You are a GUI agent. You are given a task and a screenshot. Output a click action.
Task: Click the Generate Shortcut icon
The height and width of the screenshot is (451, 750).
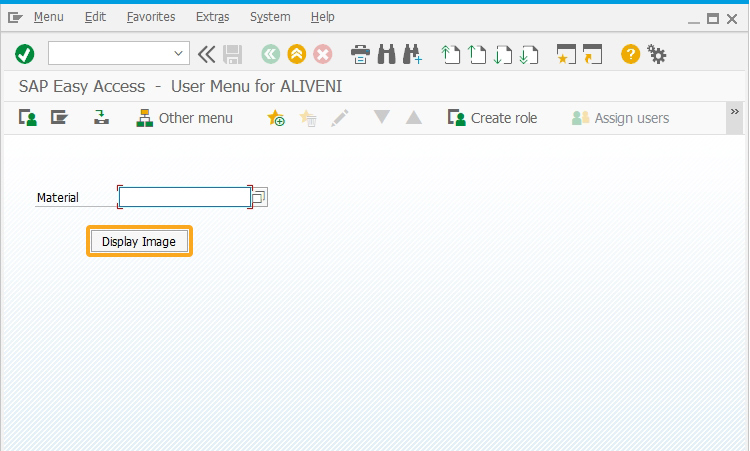(592, 54)
